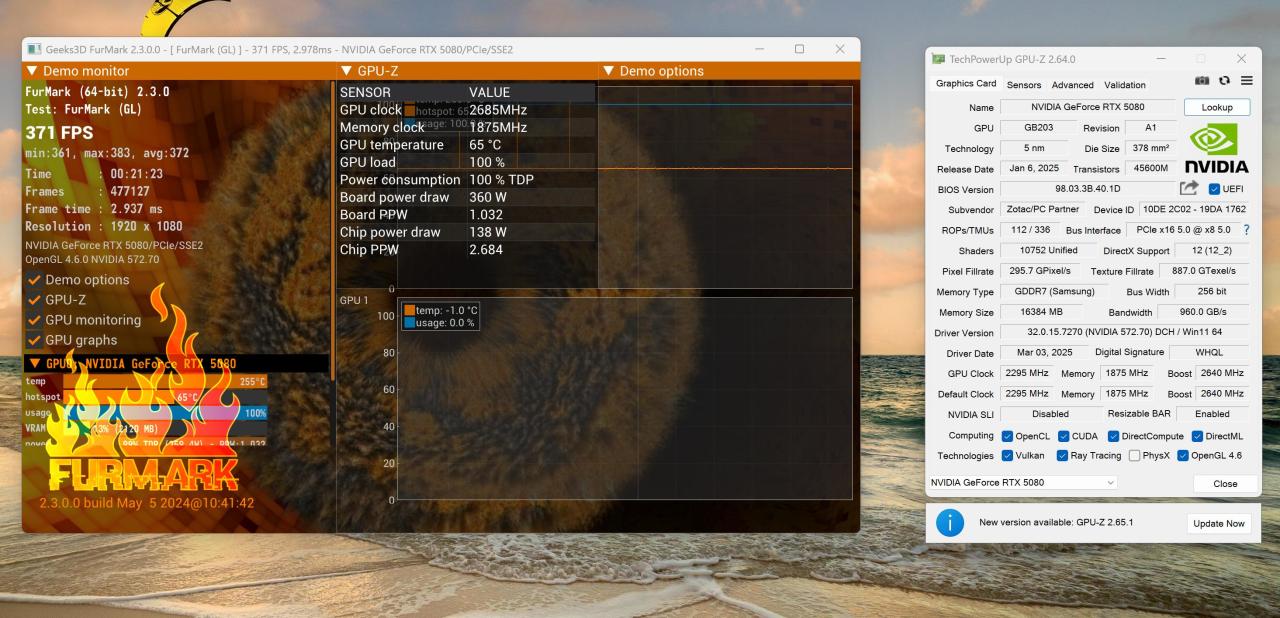This screenshot has height=618, width=1280.
Task: Uncheck the GPU-Z option in FurMark
Action: tap(34, 300)
